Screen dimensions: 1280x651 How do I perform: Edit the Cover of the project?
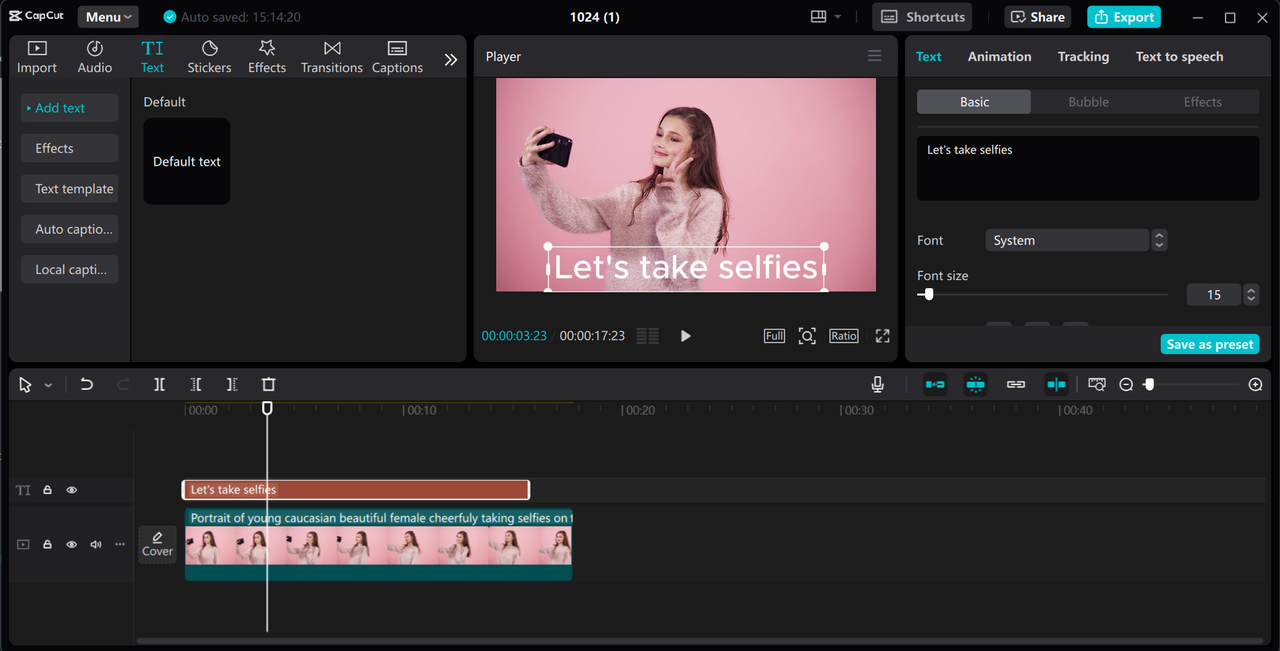157,544
